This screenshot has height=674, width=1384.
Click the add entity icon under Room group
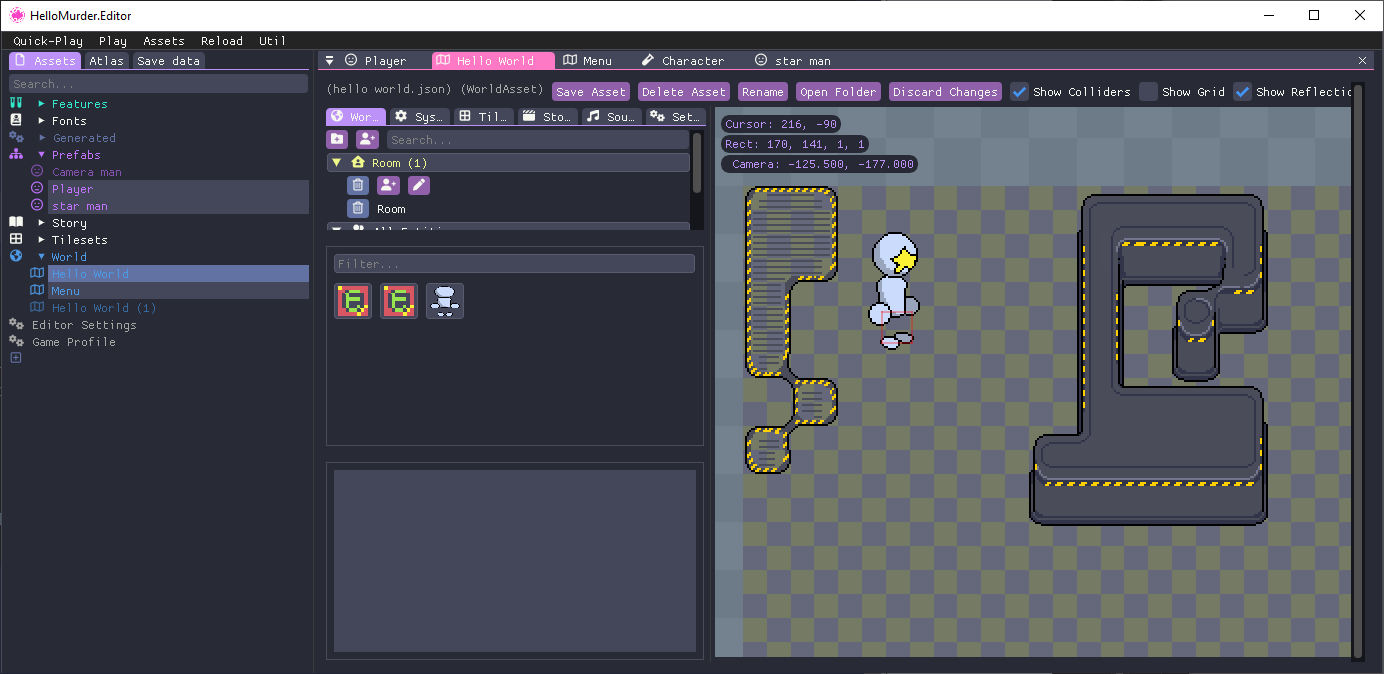pyautogui.click(x=388, y=185)
